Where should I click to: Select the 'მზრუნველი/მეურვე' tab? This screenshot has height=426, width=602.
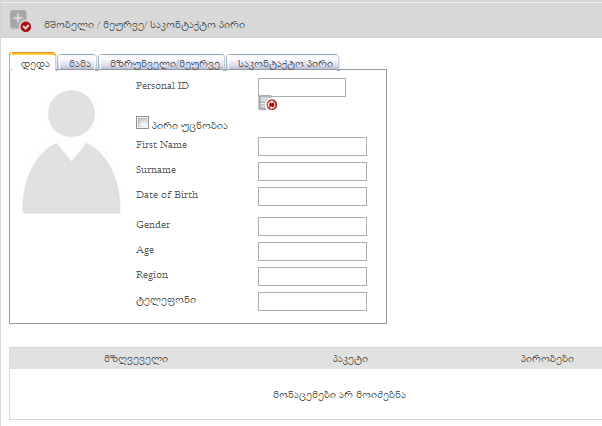click(x=161, y=63)
